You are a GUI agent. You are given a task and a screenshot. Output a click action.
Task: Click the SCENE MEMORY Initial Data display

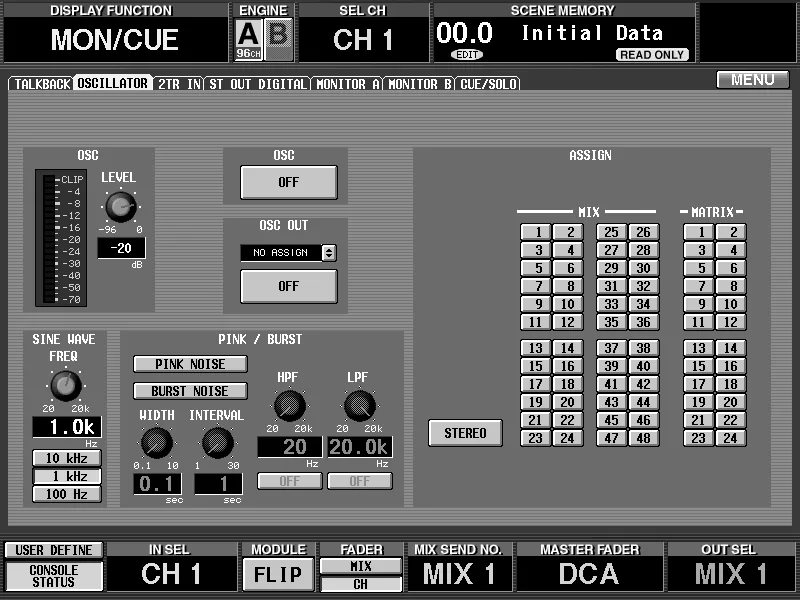click(563, 39)
